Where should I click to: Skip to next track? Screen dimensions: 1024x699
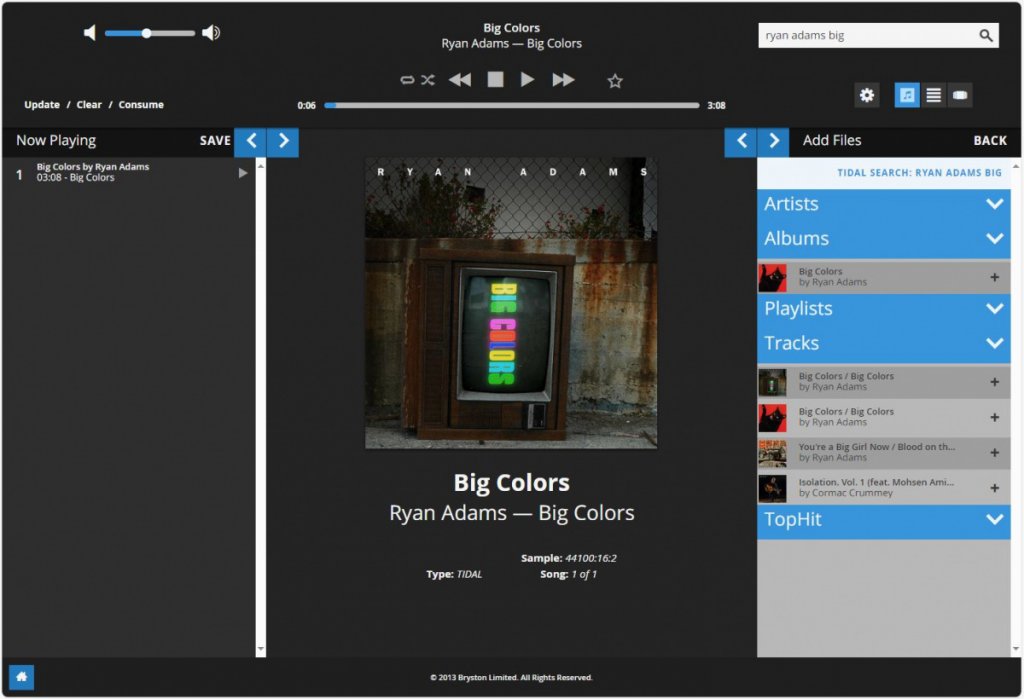563,80
